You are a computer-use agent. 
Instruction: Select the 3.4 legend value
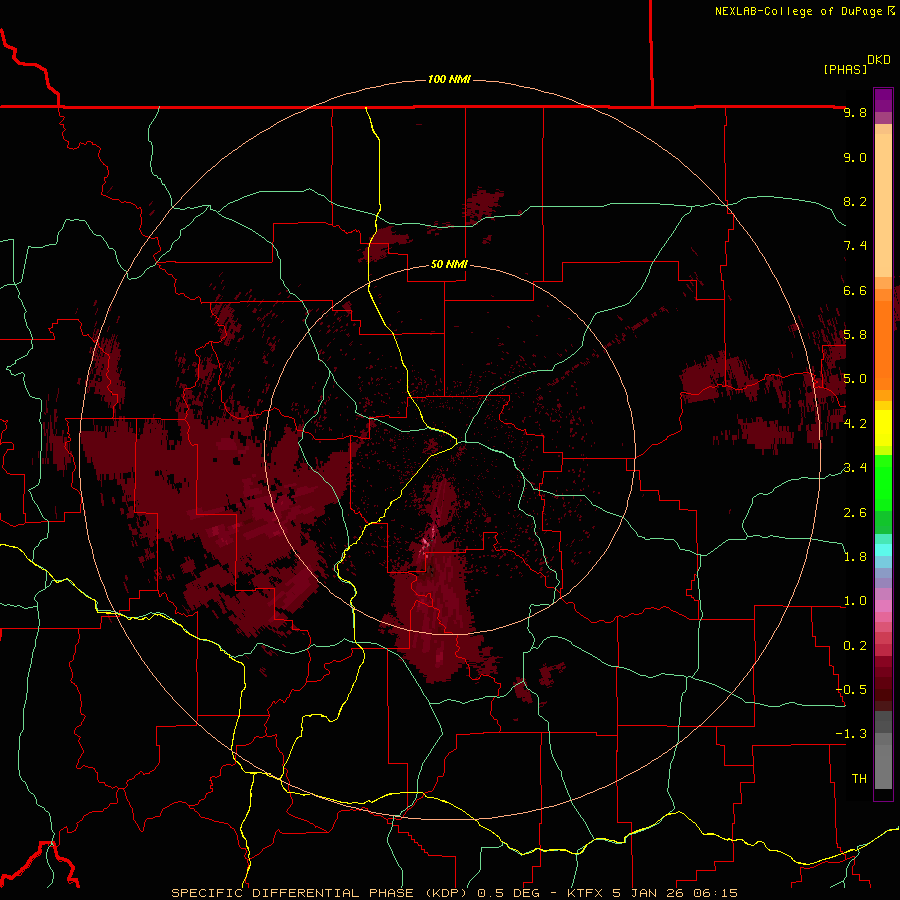855,468
